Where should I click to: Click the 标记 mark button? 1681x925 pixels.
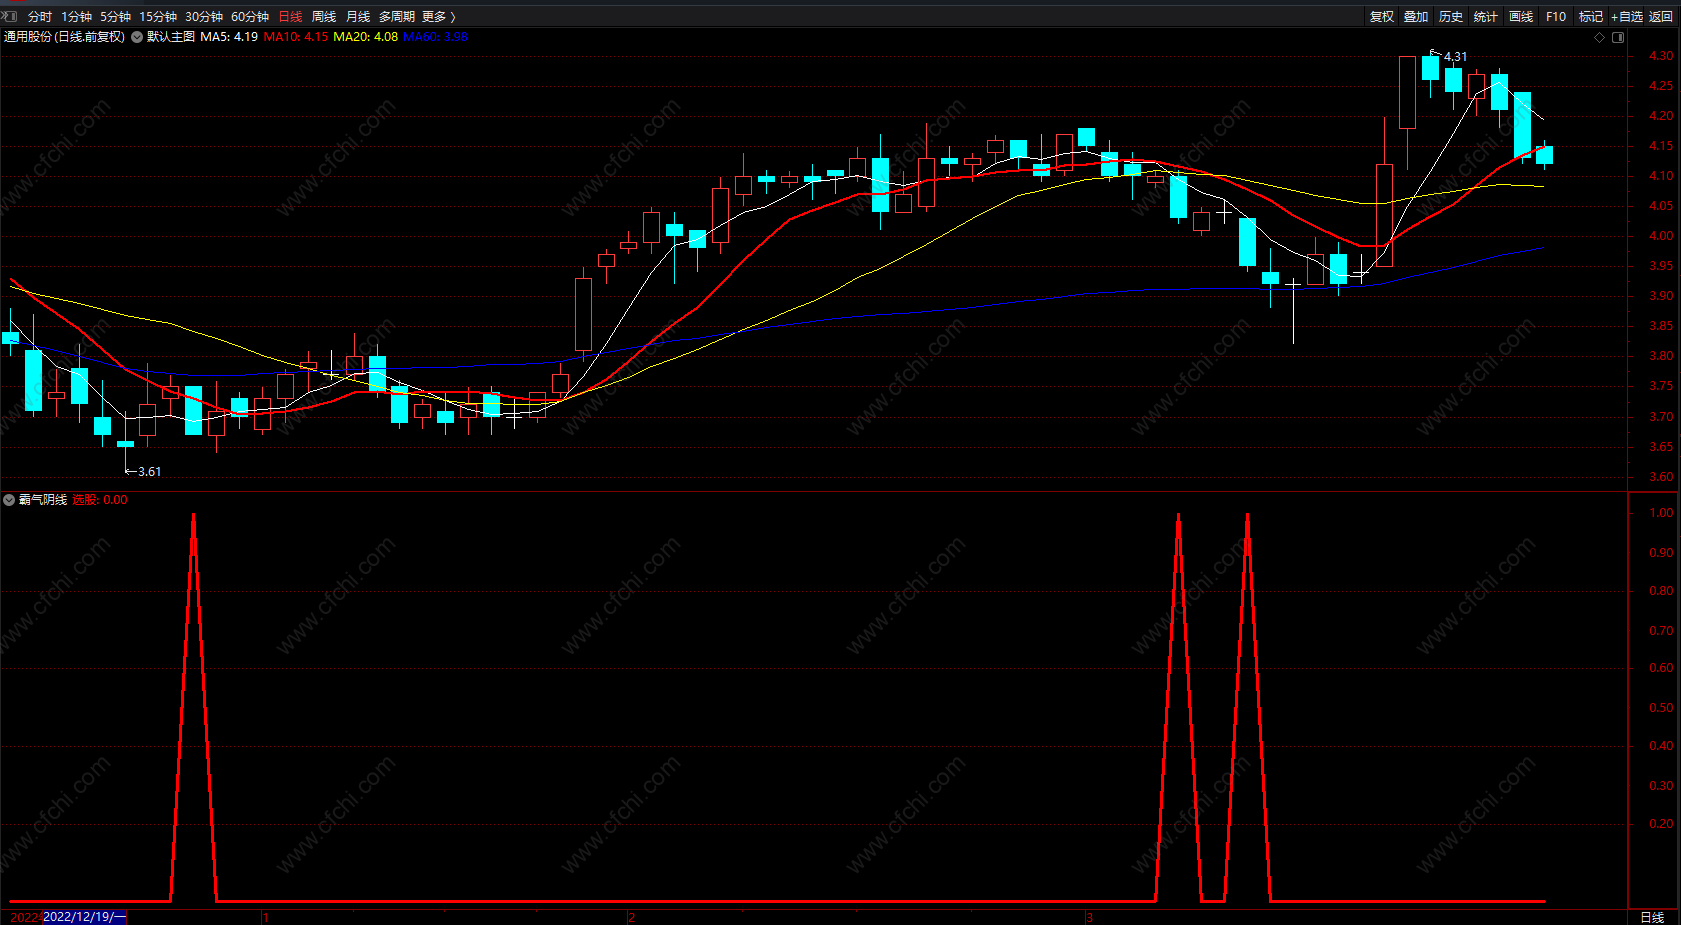1591,16
